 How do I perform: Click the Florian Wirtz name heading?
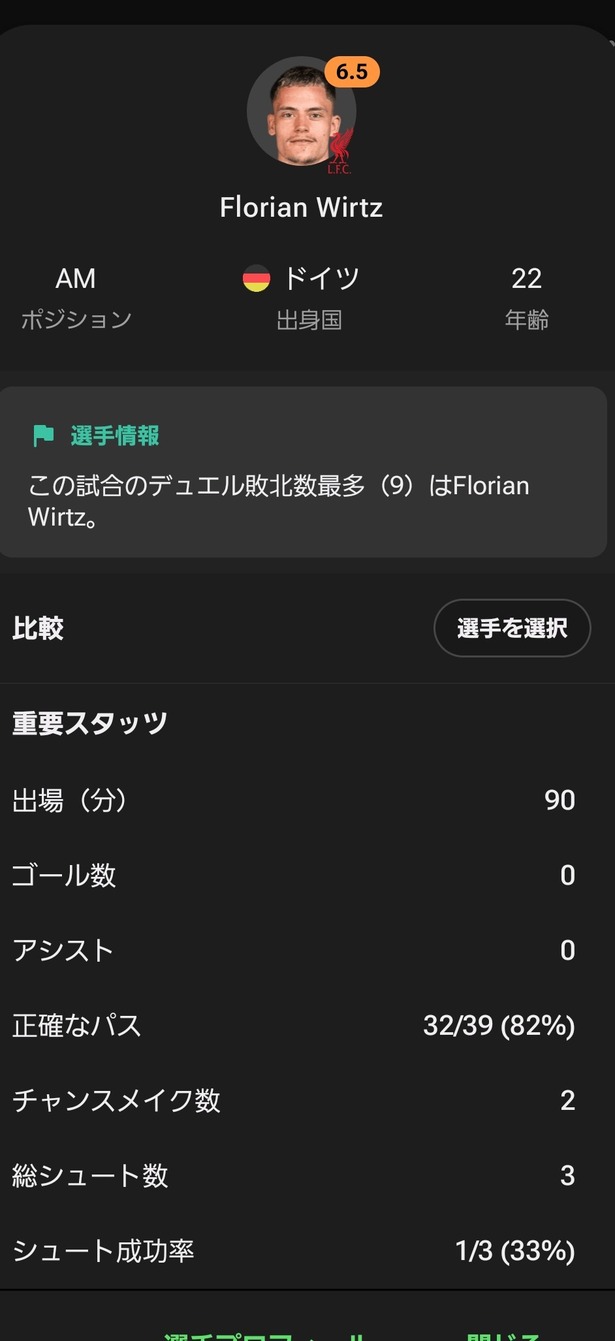point(301,208)
